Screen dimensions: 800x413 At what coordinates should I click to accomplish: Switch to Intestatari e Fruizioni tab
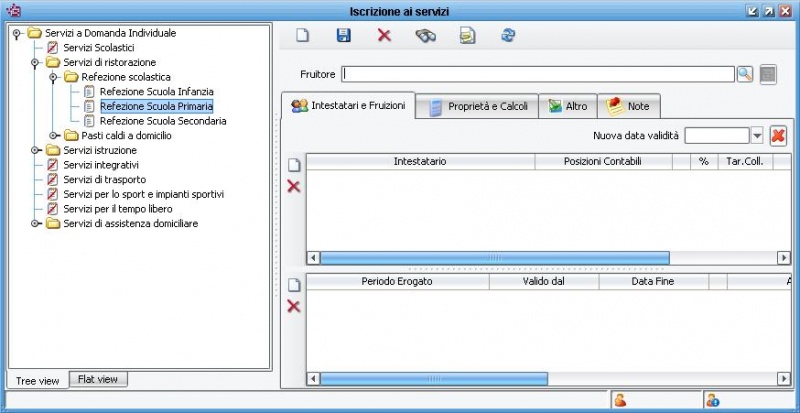point(348,106)
